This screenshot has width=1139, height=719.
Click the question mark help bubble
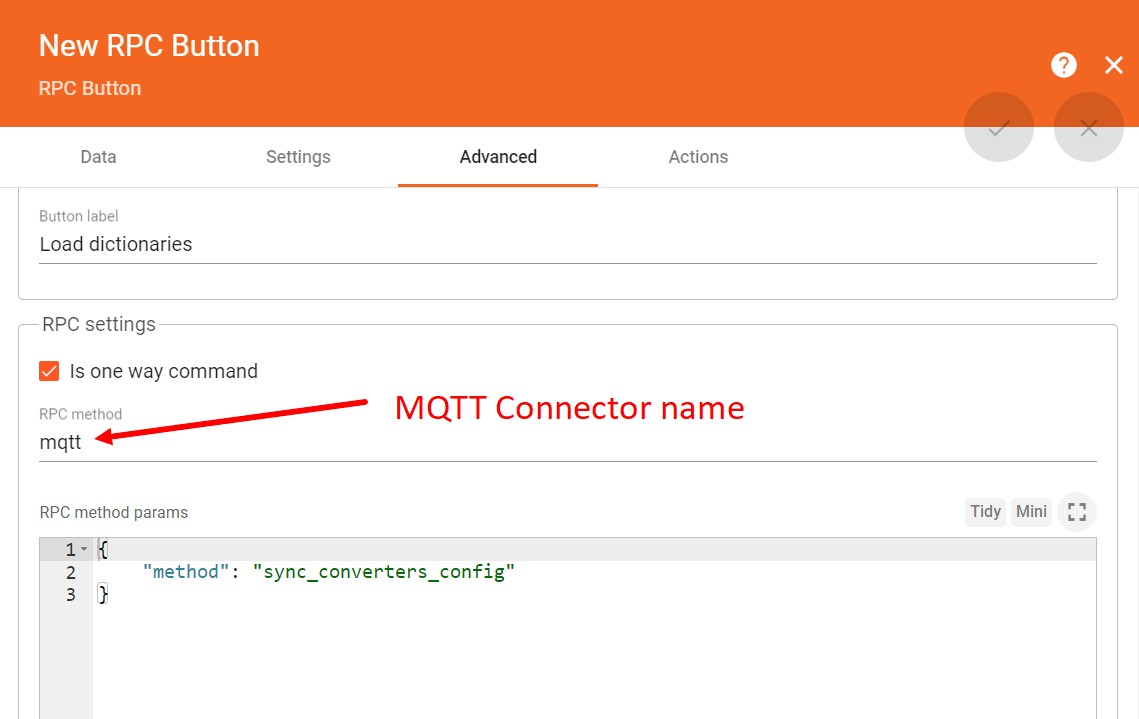tap(1063, 65)
